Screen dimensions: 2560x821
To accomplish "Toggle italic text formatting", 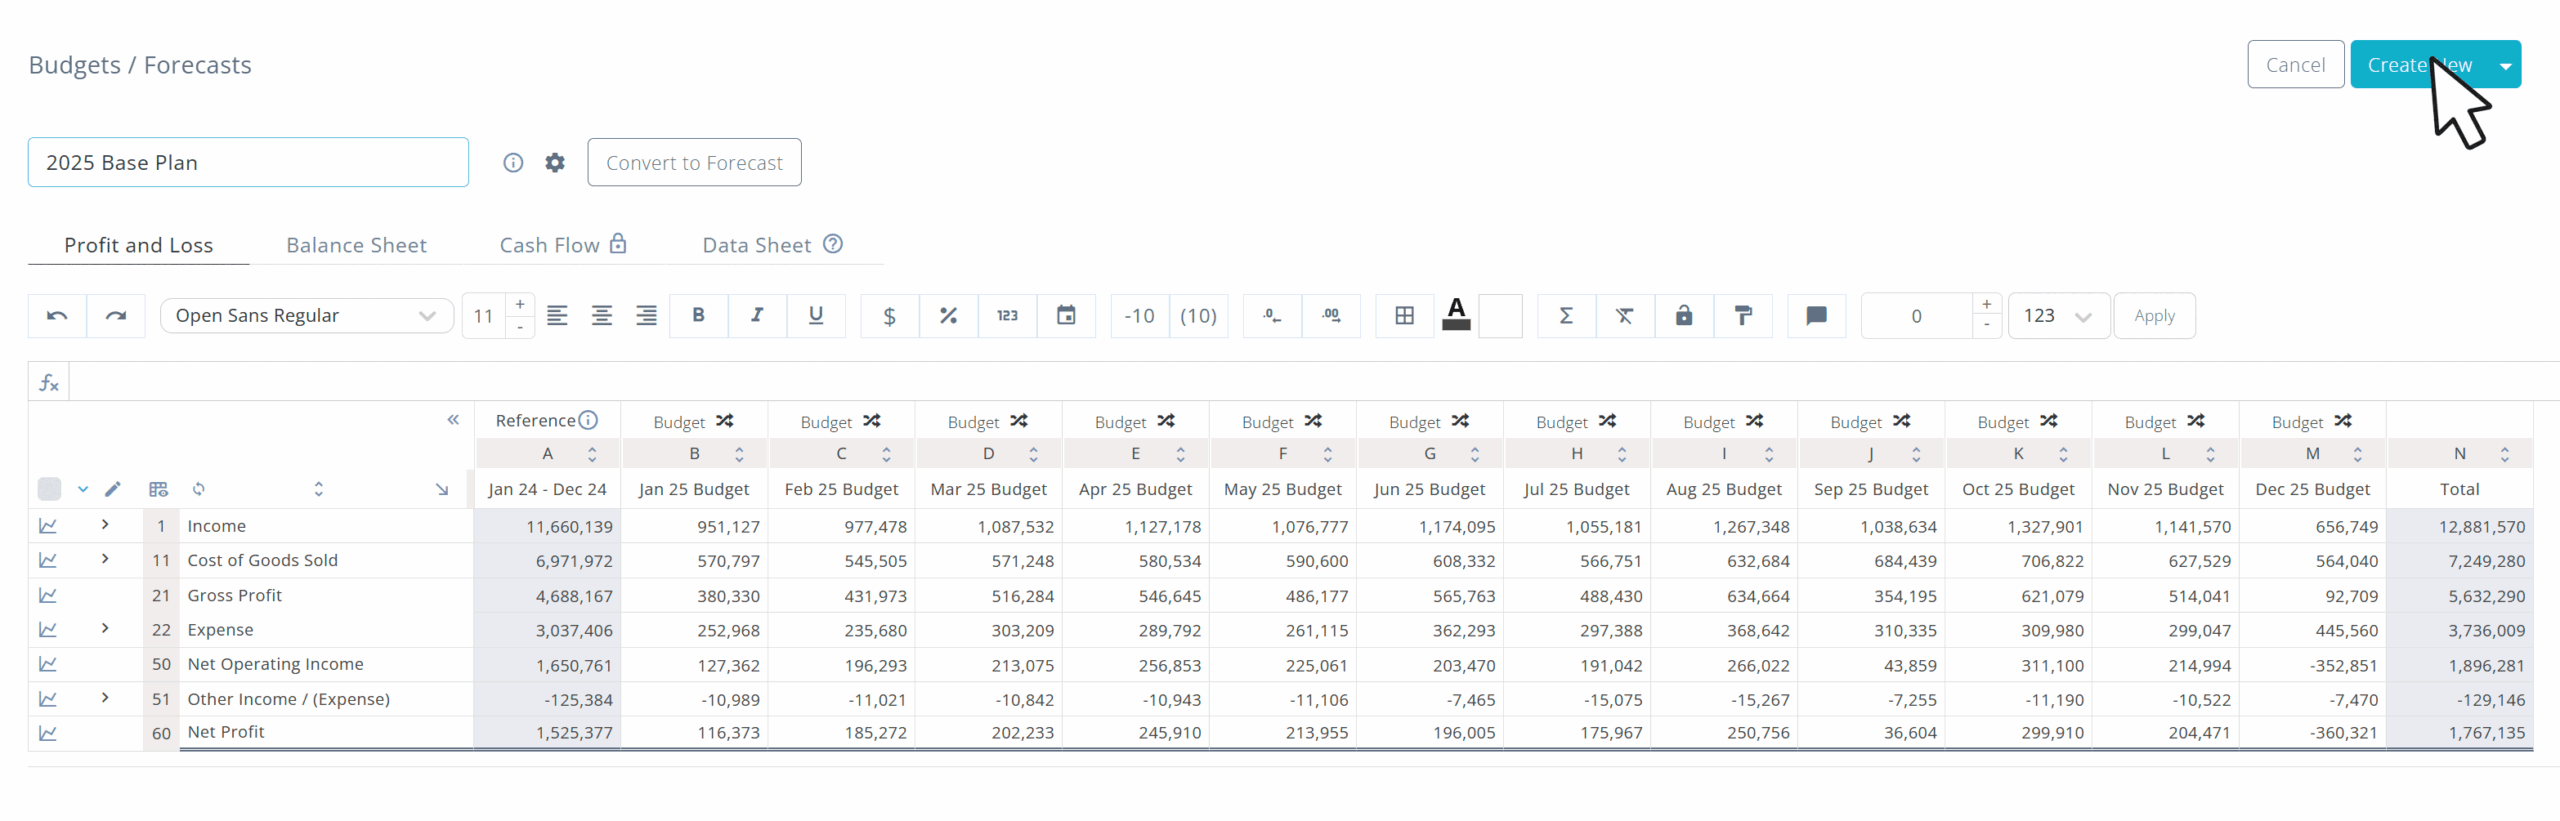I will click(757, 316).
